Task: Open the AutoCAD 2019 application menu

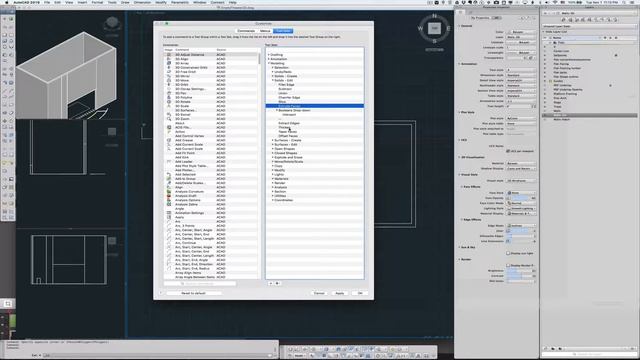Action: (27, 2)
